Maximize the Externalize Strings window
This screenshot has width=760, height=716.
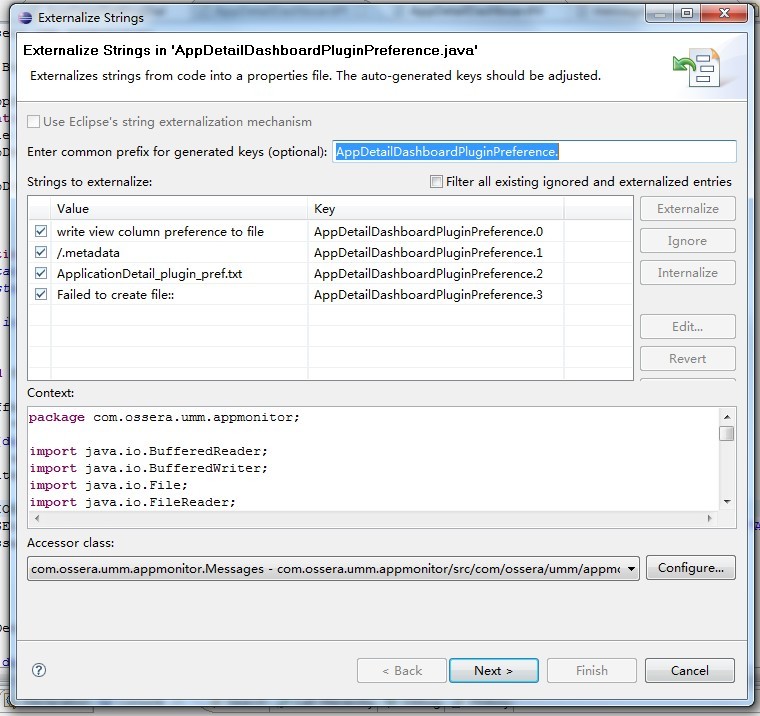[687, 14]
